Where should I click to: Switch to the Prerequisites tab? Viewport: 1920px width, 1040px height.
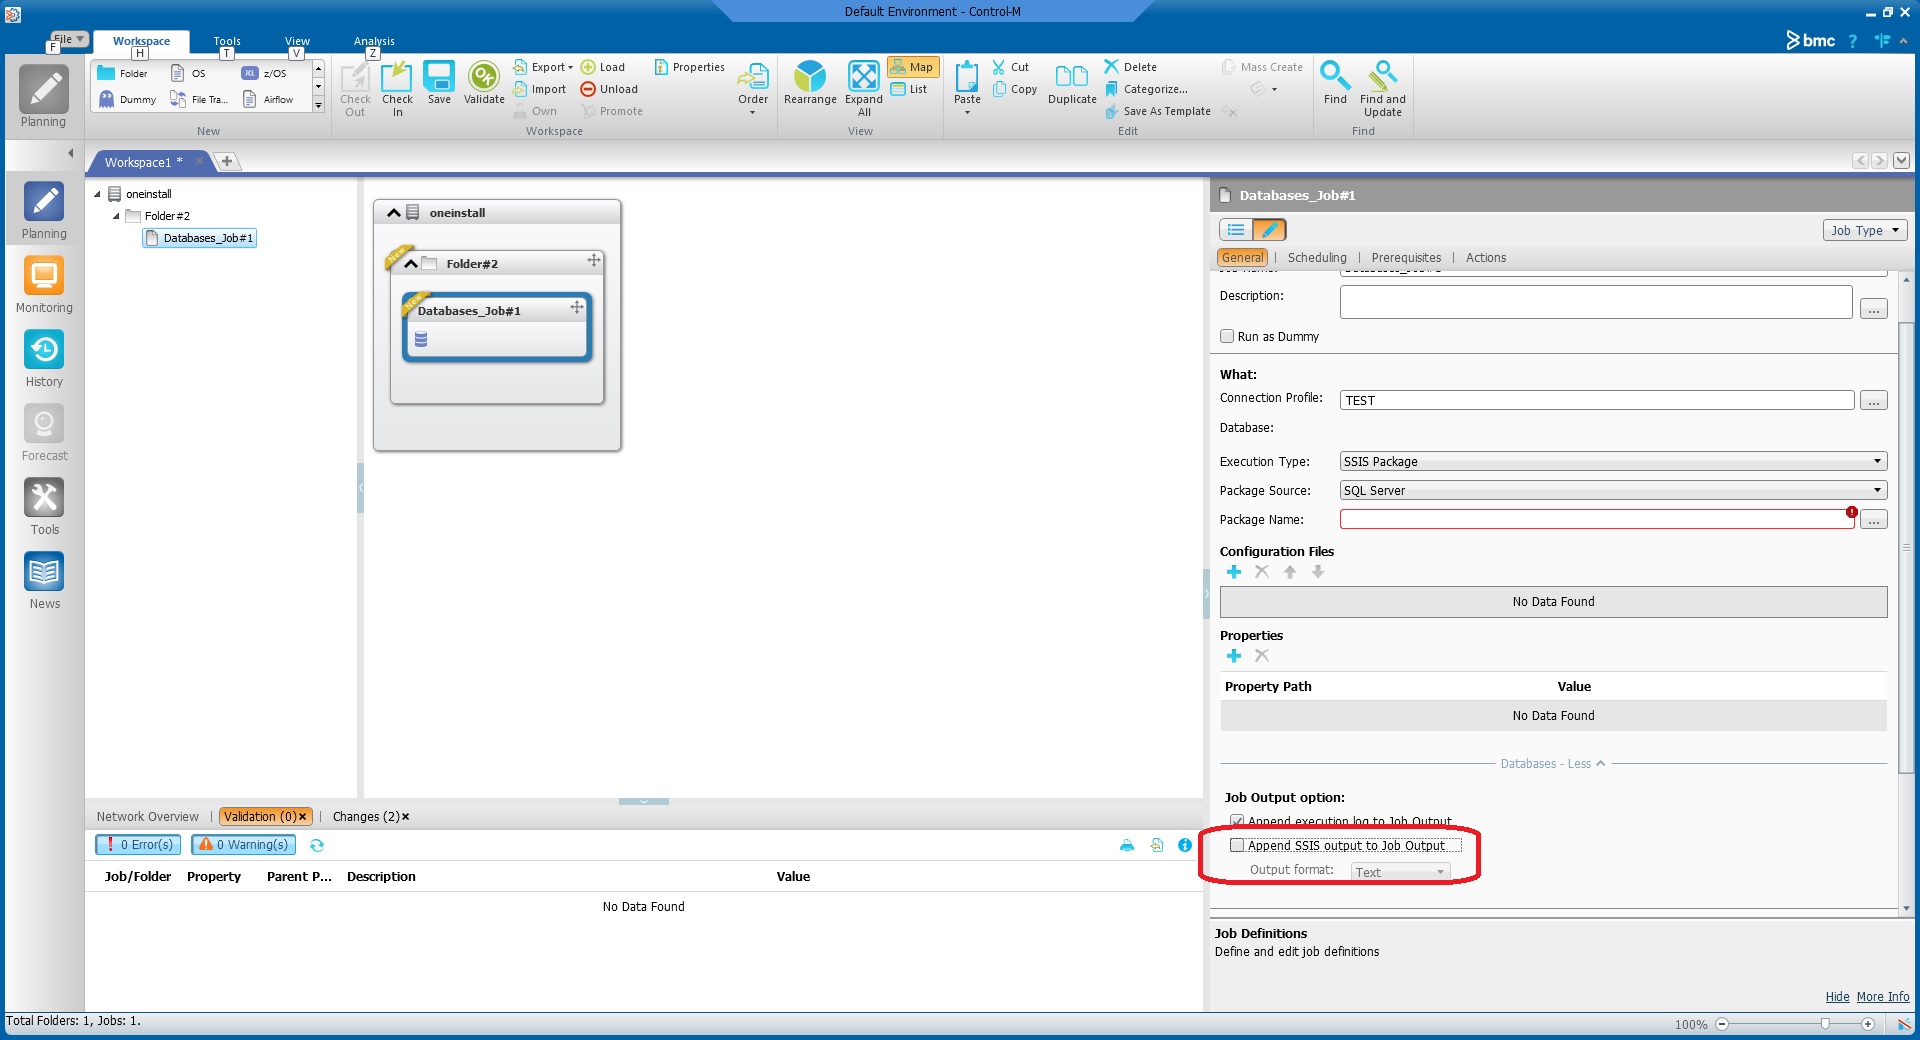pos(1406,258)
